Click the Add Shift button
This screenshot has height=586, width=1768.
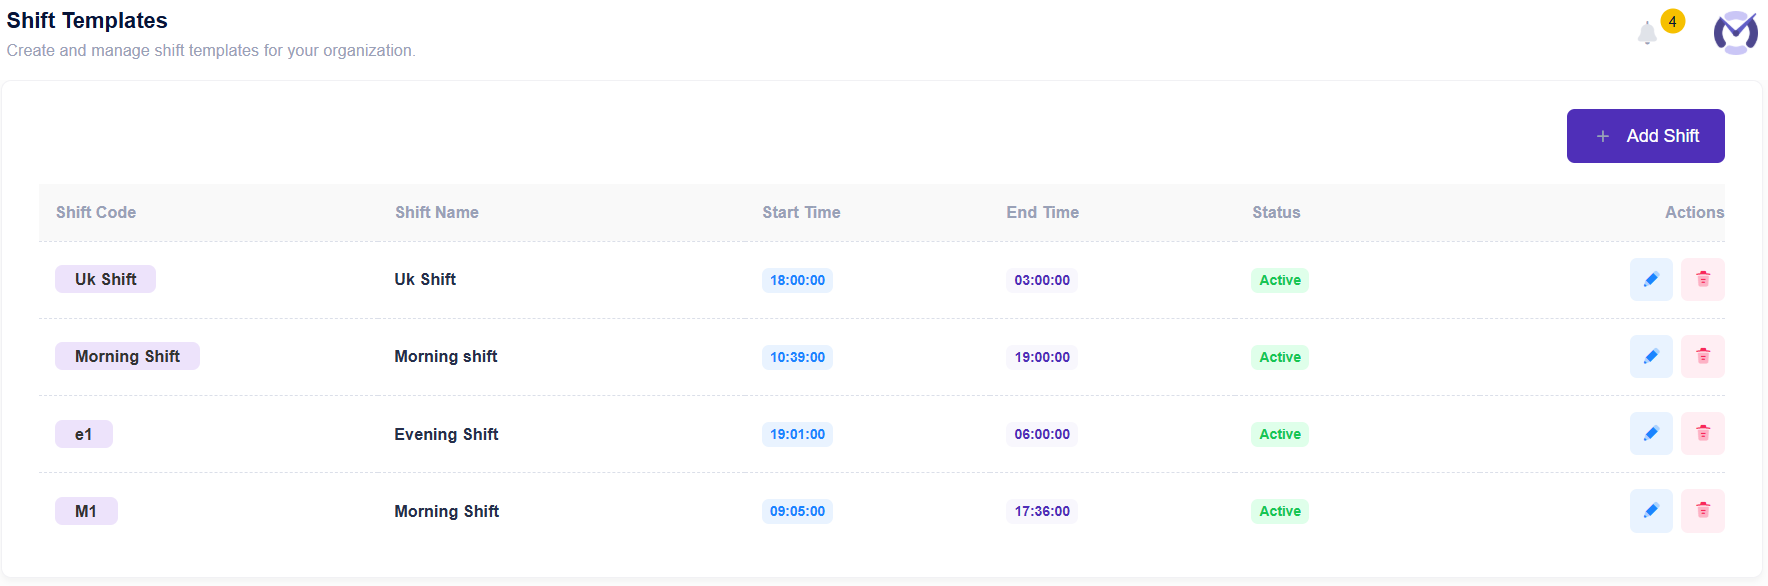coord(1646,136)
